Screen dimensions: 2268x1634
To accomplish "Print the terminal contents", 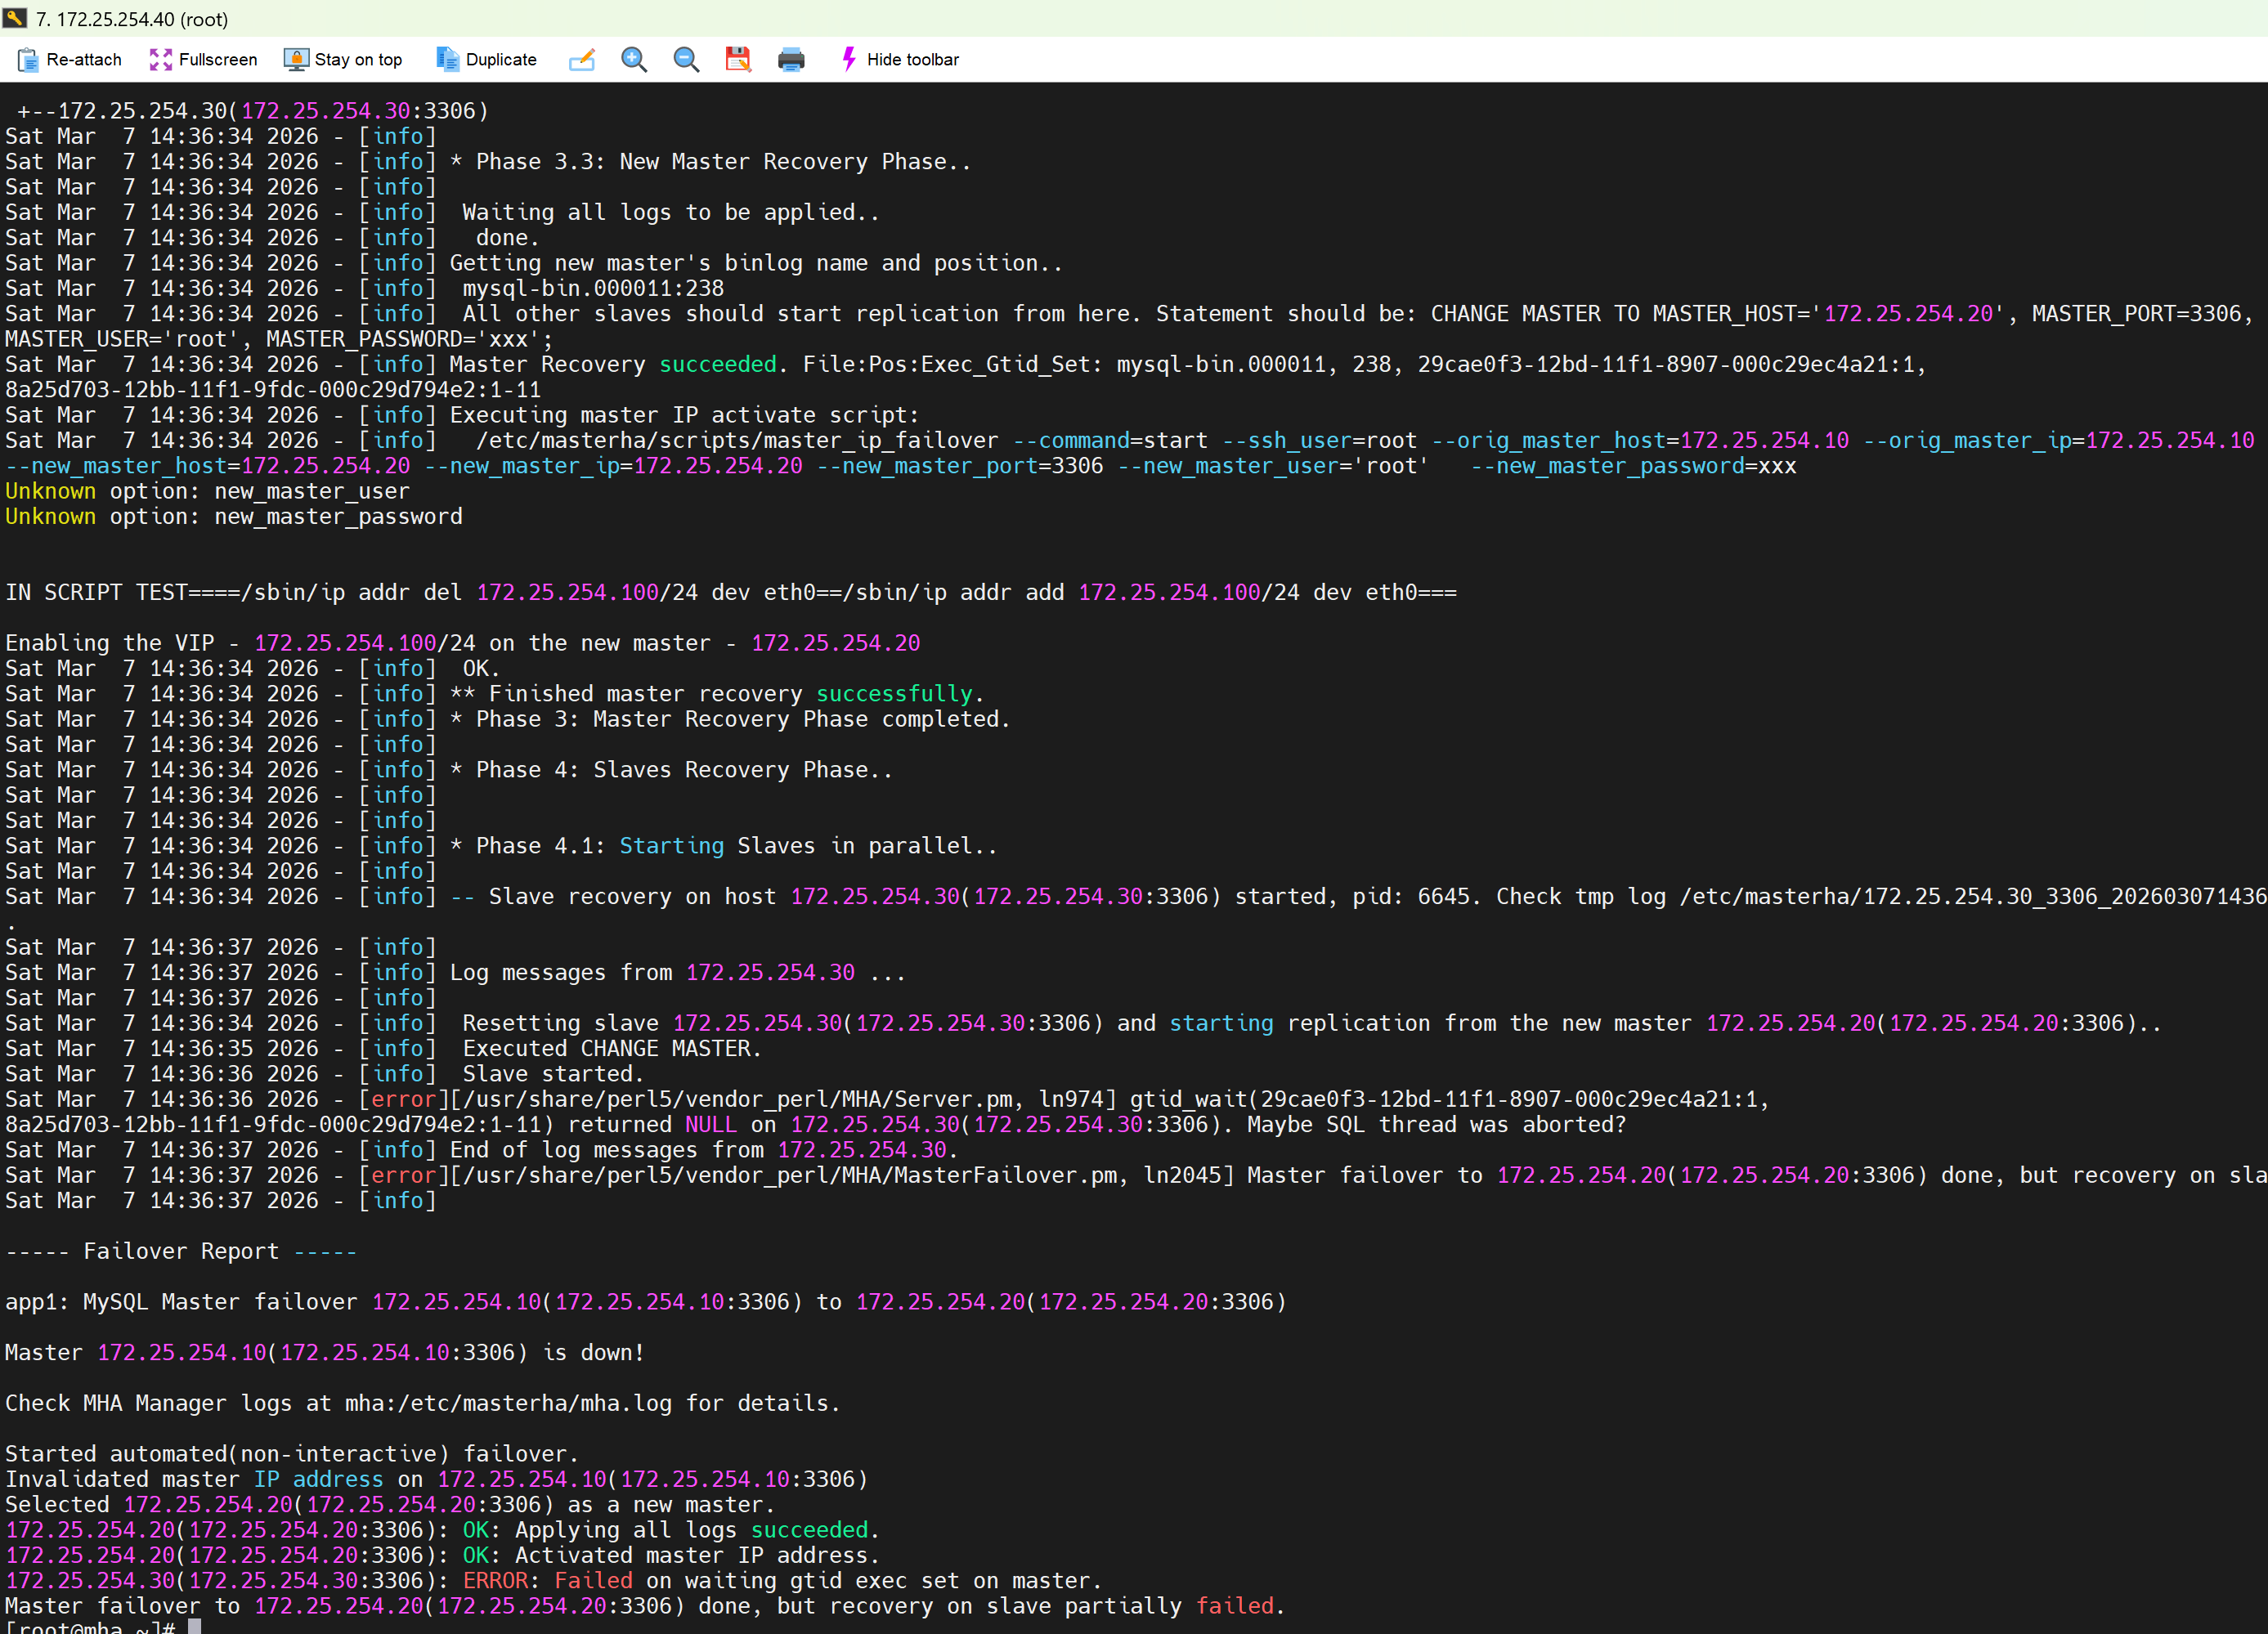I will tap(791, 60).
